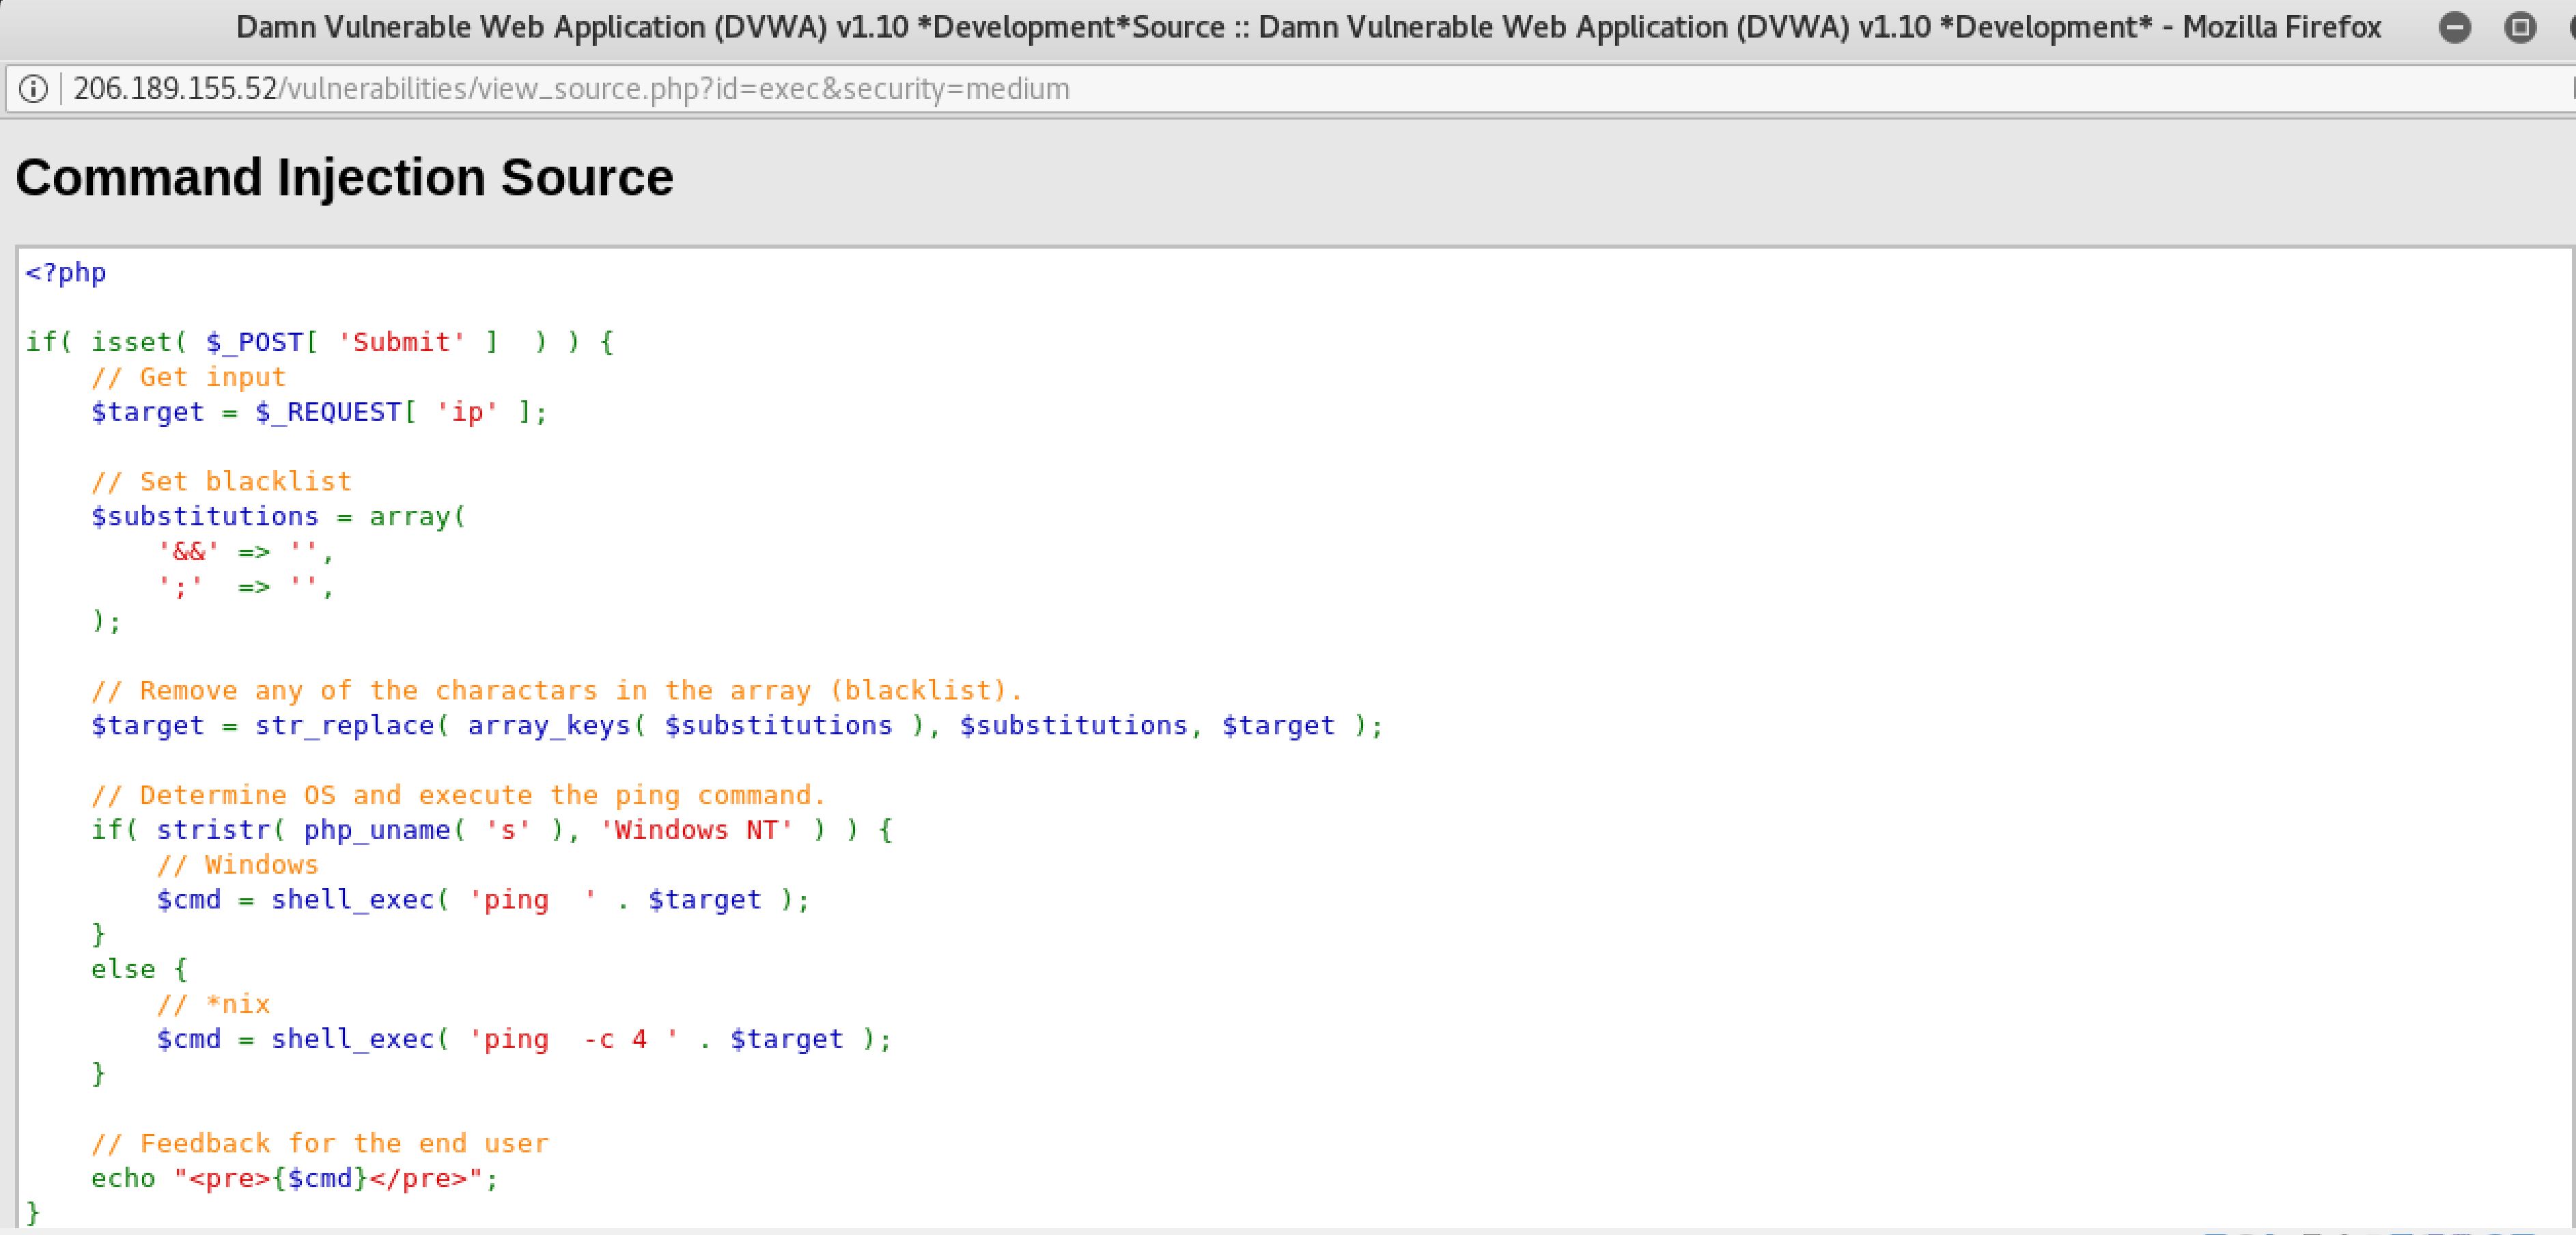Click the 'else {' line

coord(139,969)
